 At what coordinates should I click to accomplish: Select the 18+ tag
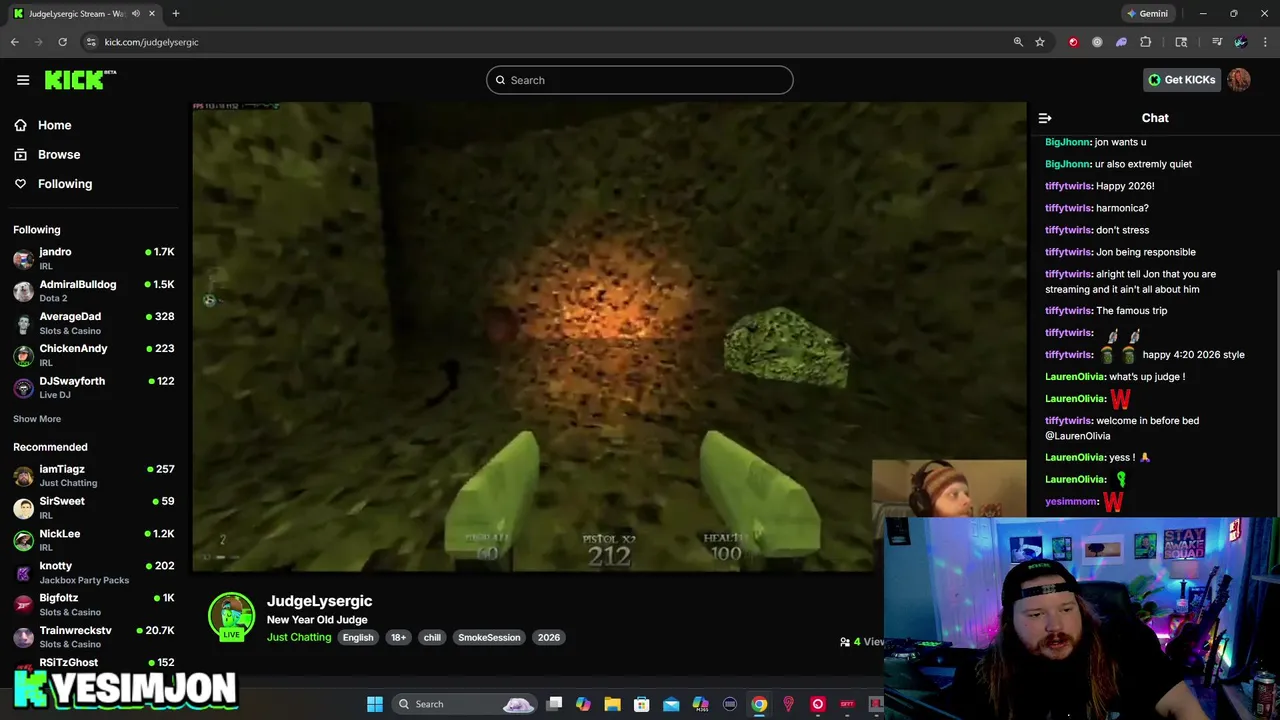[x=398, y=637]
